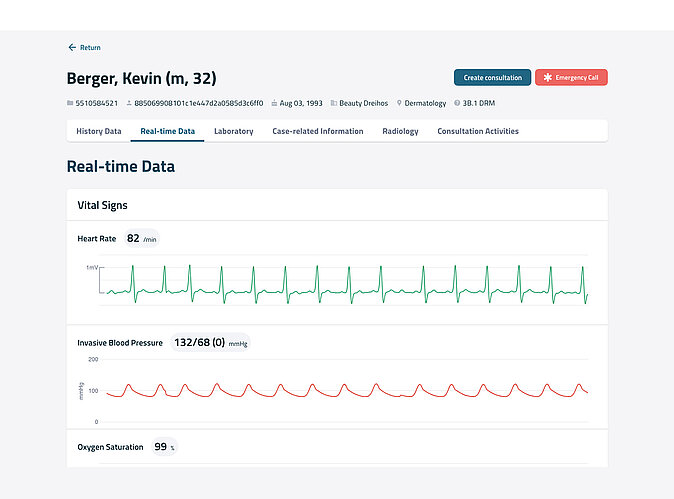Screen dimensions: 674x499
Task: Click the Heart Rate label
Action: [97, 239]
